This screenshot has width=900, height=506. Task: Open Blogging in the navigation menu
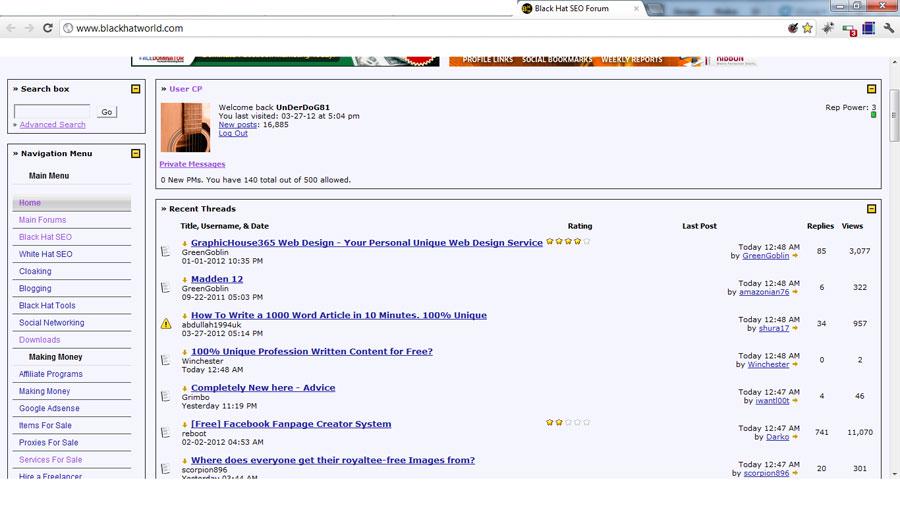point(35,289)
